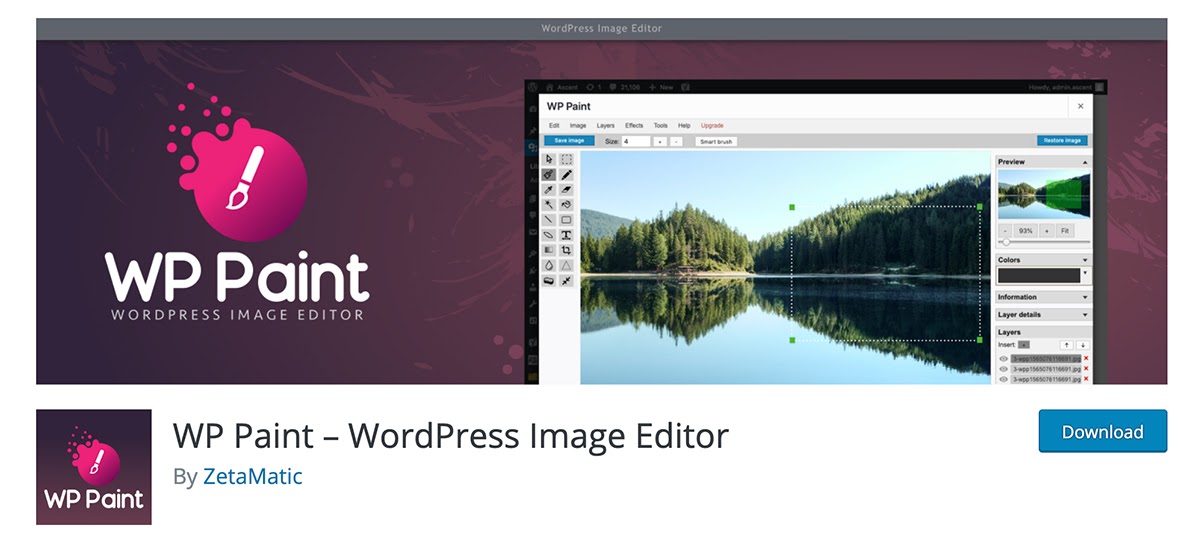Select the Crop tool
1200x543 pixels.
tap(566, 250)
